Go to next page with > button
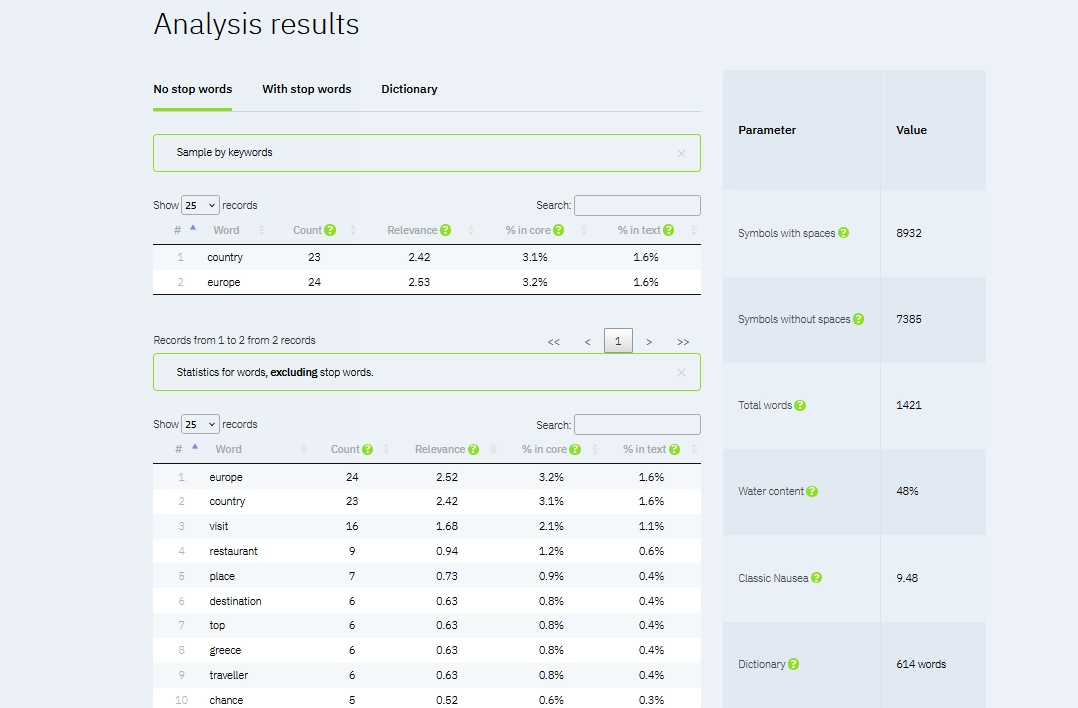 point(649,342)
